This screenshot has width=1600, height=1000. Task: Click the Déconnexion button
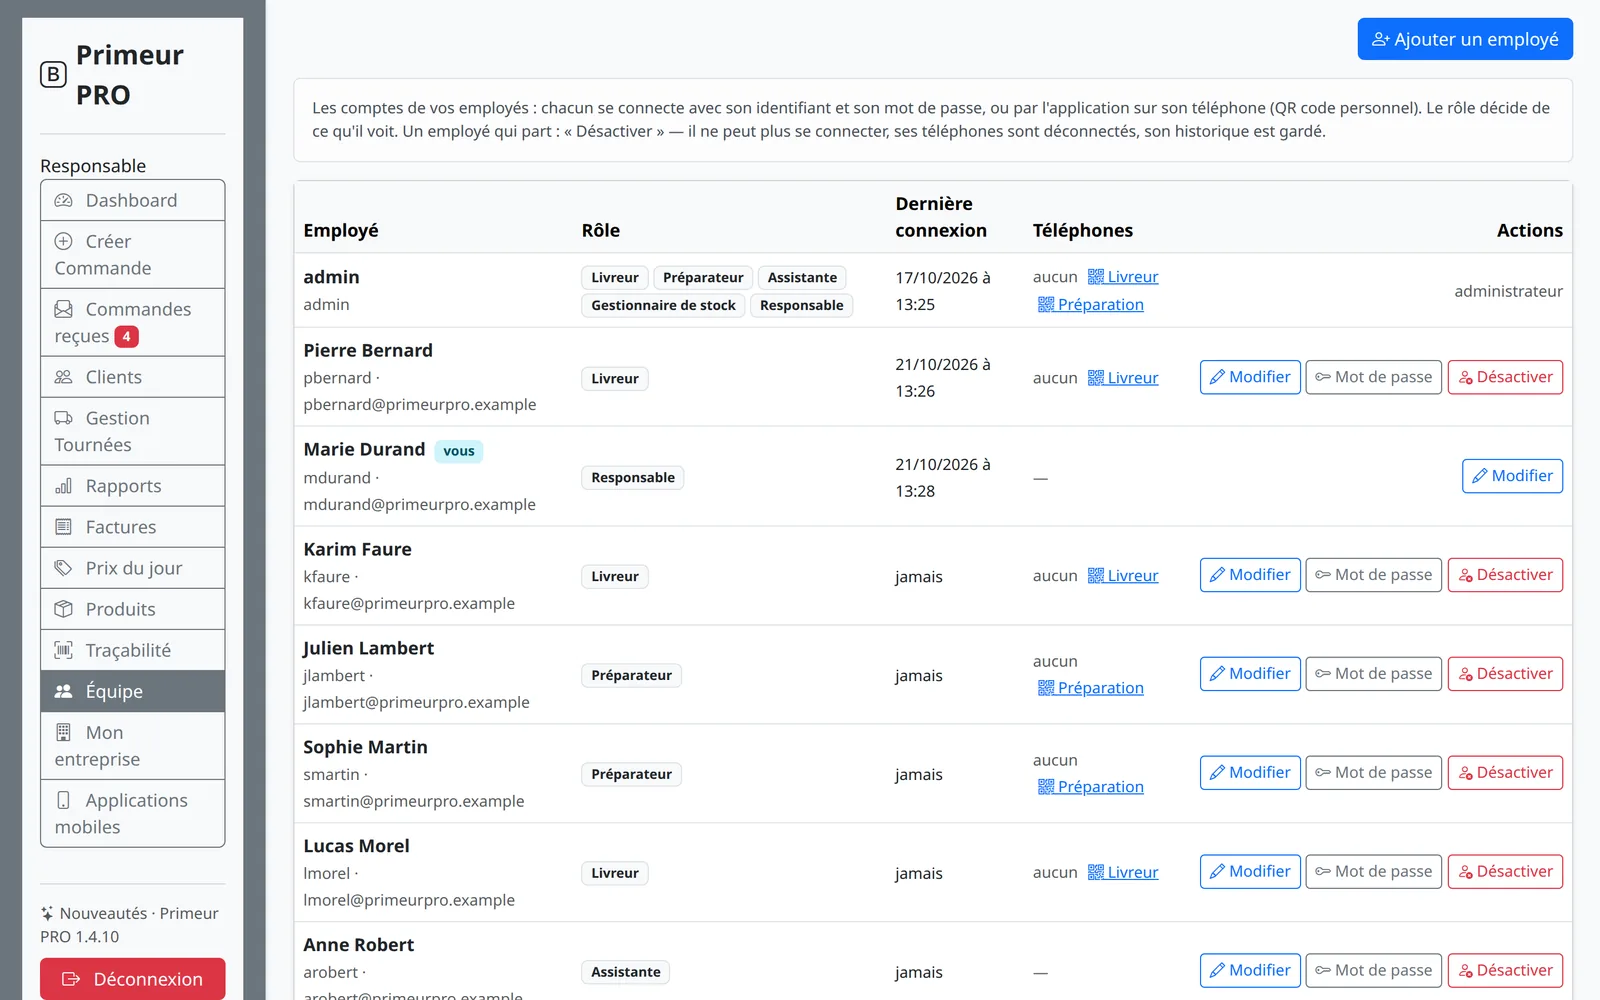tap(133, 979)
